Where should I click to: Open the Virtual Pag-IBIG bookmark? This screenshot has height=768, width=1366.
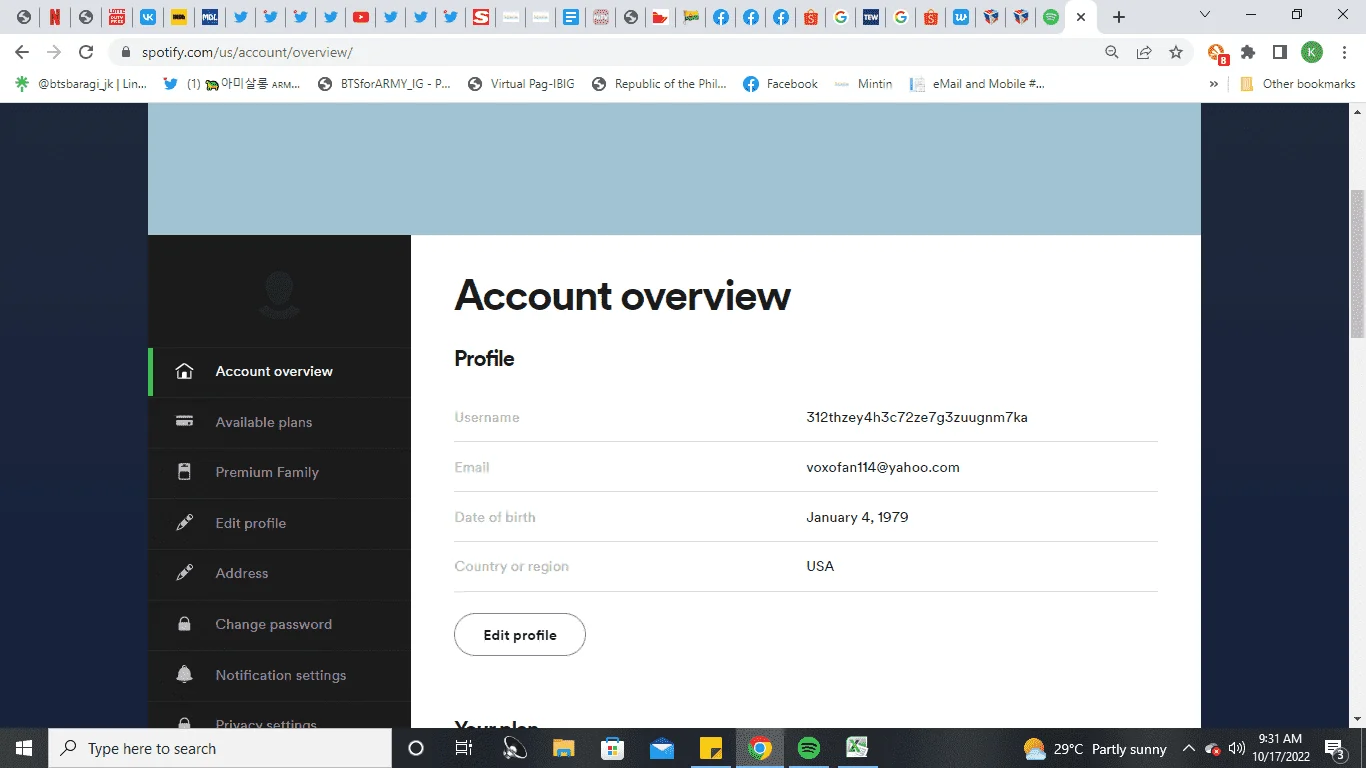[522, 84]
